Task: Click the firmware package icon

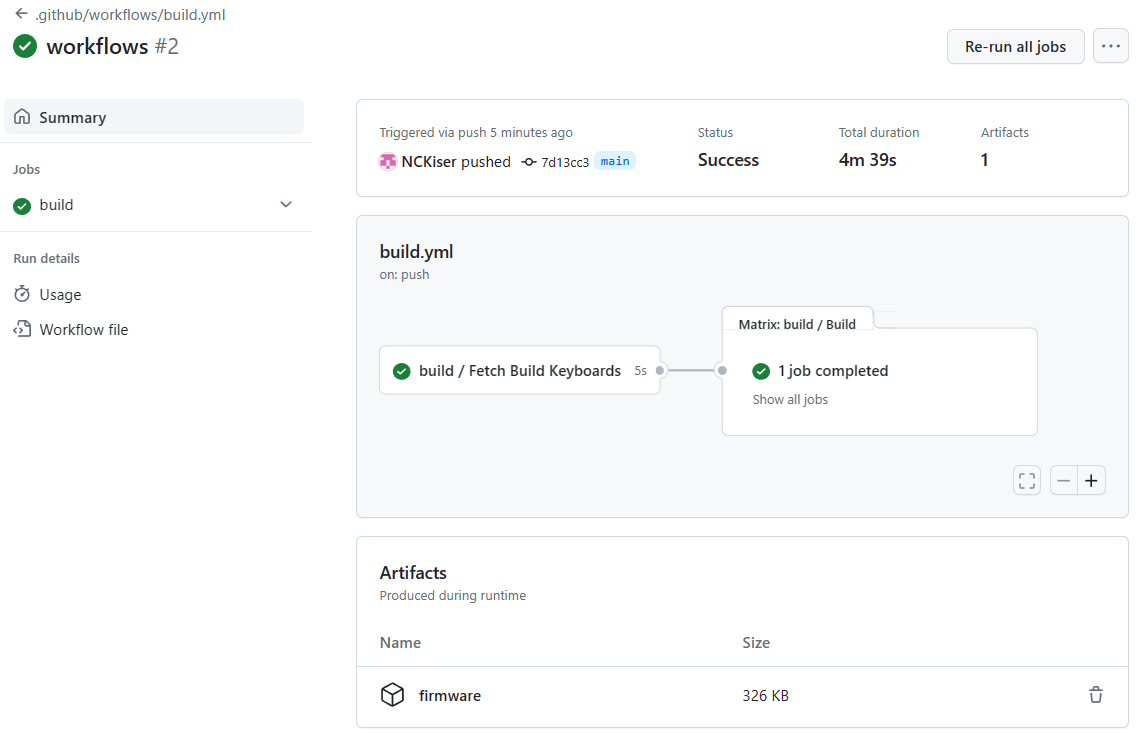Action: (392, 695)
